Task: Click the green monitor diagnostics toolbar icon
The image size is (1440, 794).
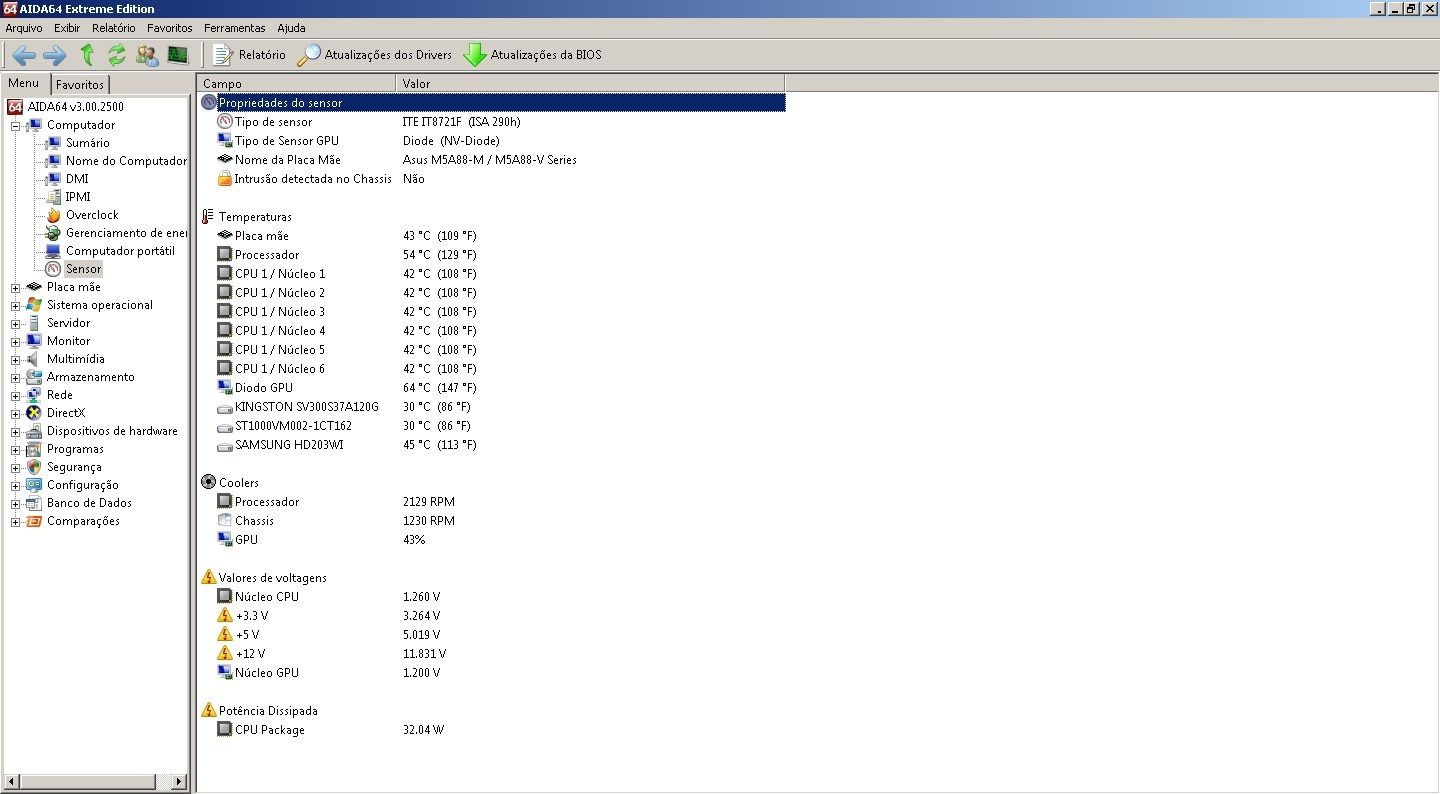Action: coord(178,55)
